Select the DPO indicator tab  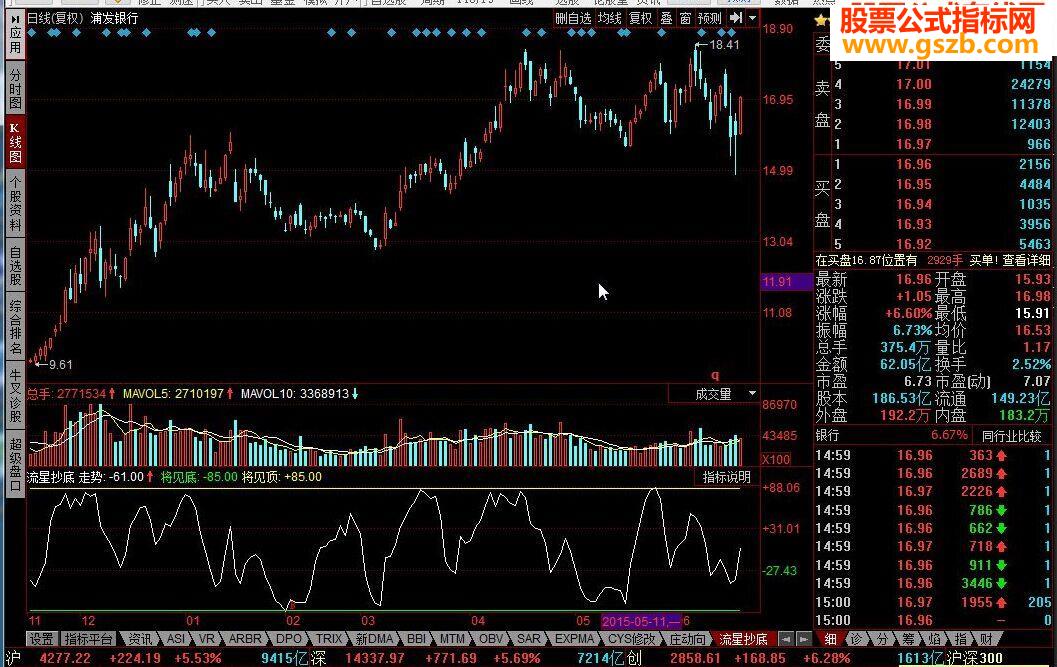click(289, 639)
